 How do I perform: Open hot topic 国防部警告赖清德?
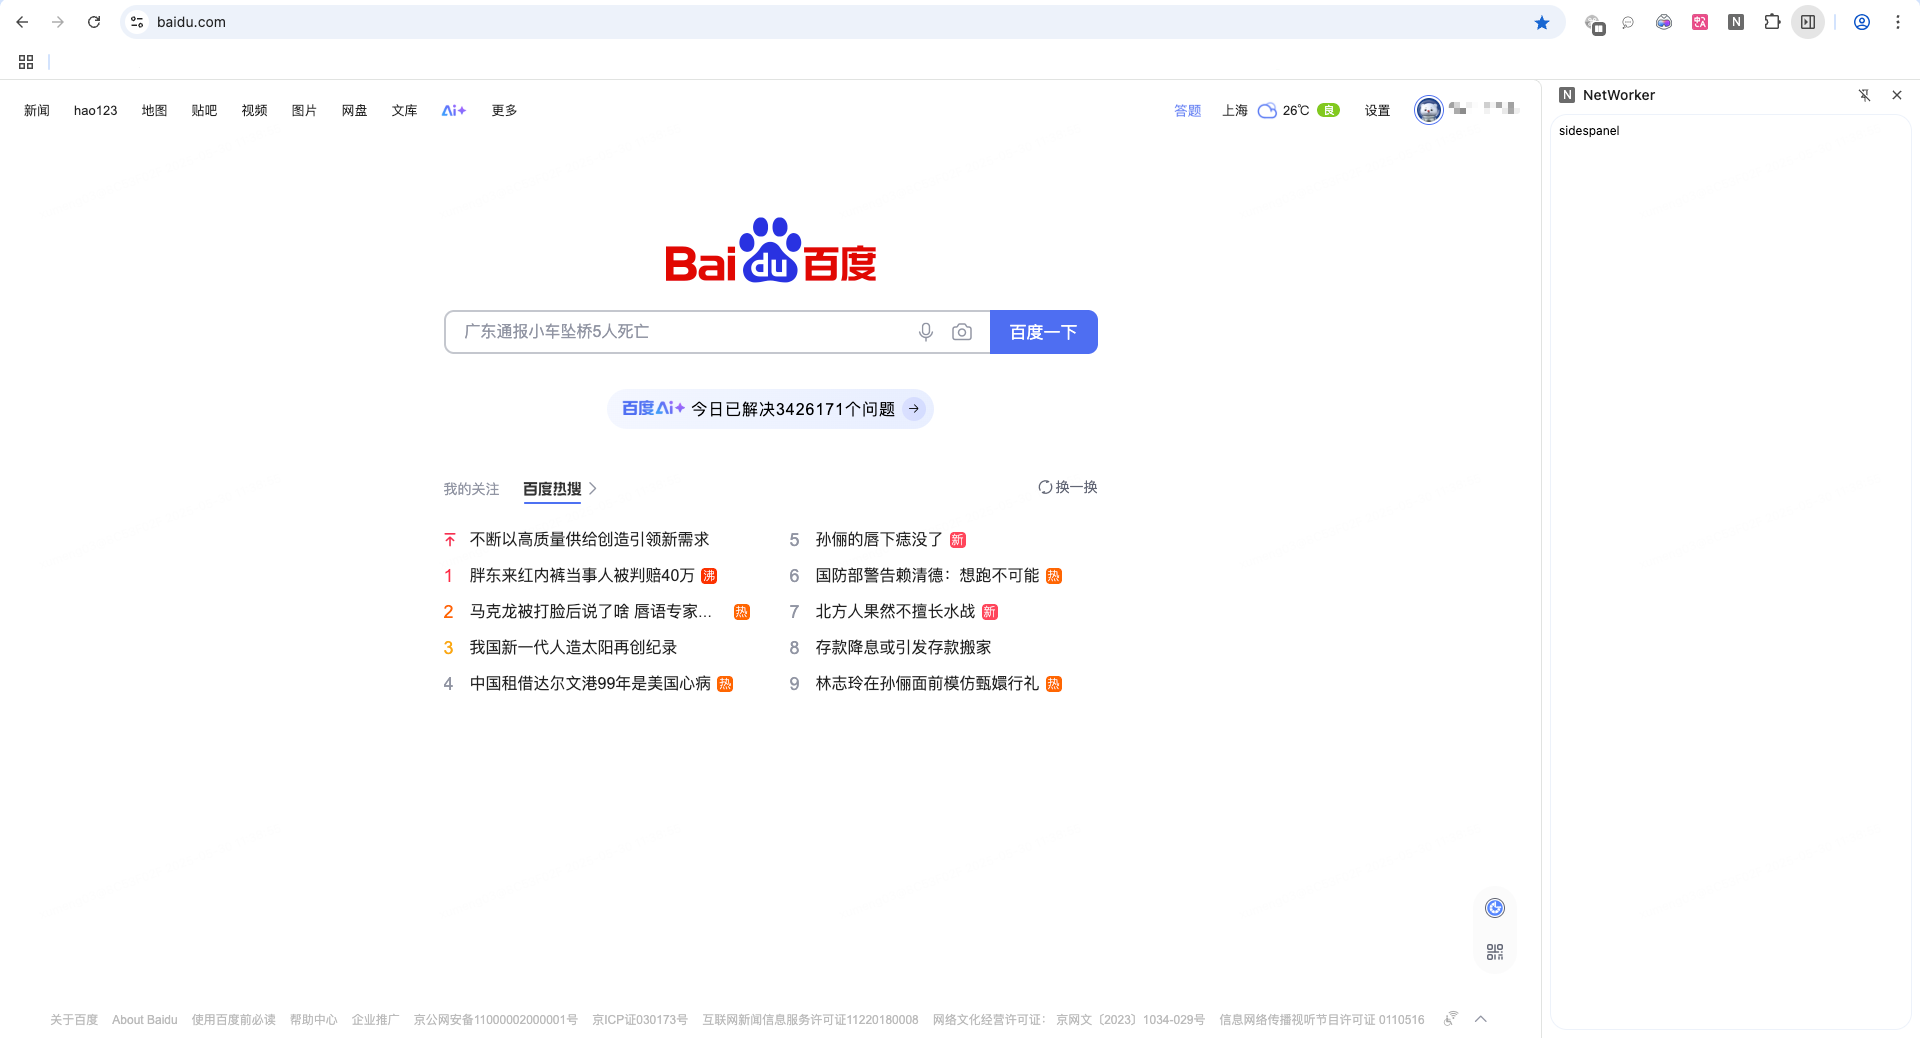(927, 576)
